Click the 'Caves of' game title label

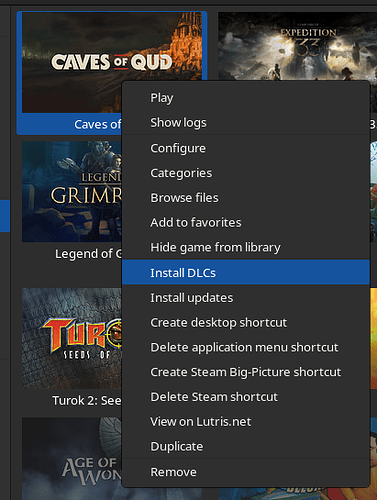tap(98, 124)
